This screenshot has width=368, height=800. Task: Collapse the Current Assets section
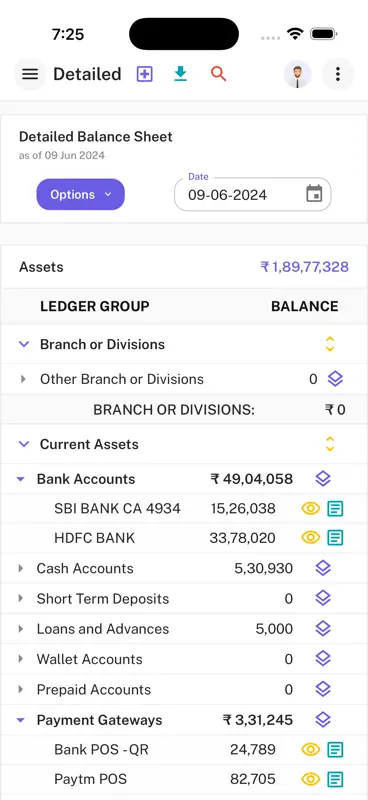coord(23,444)
